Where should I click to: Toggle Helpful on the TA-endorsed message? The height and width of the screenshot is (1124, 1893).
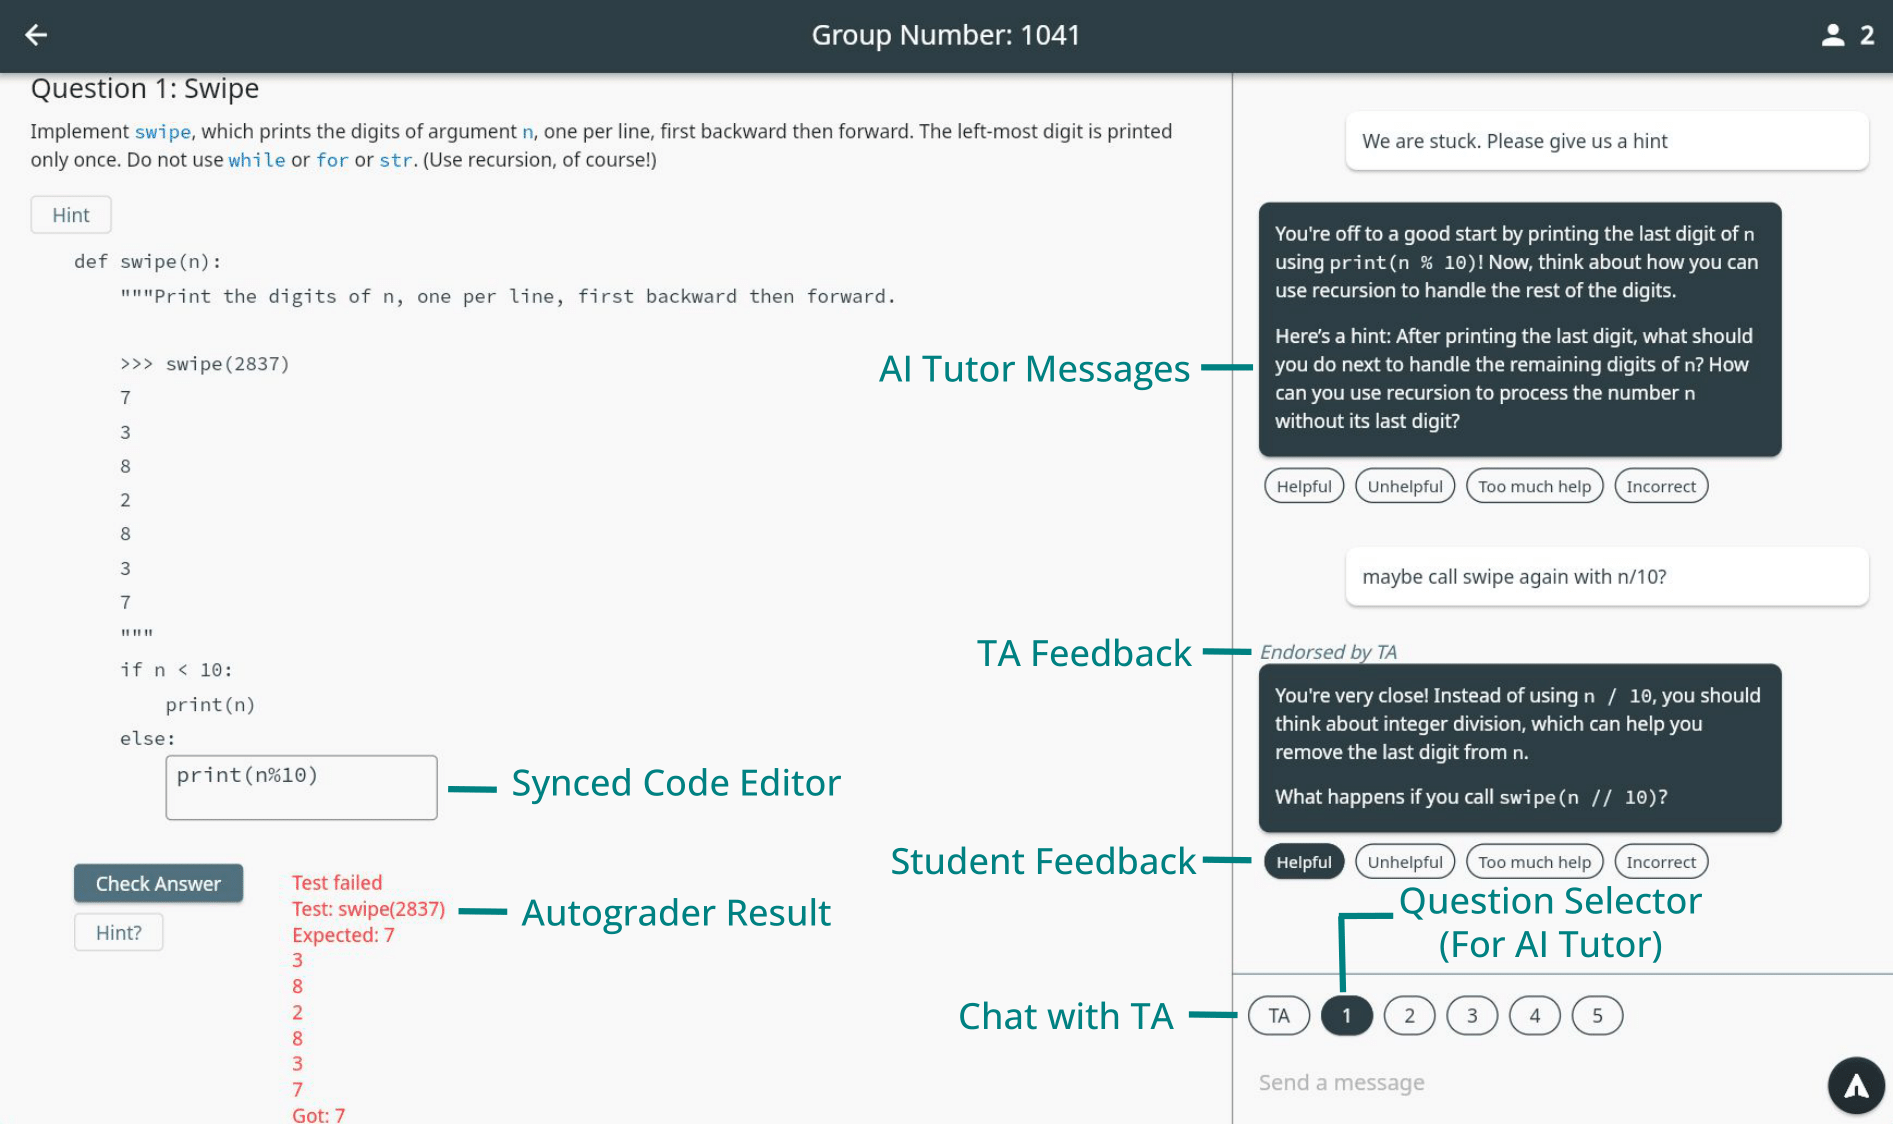coord(1304,862)
